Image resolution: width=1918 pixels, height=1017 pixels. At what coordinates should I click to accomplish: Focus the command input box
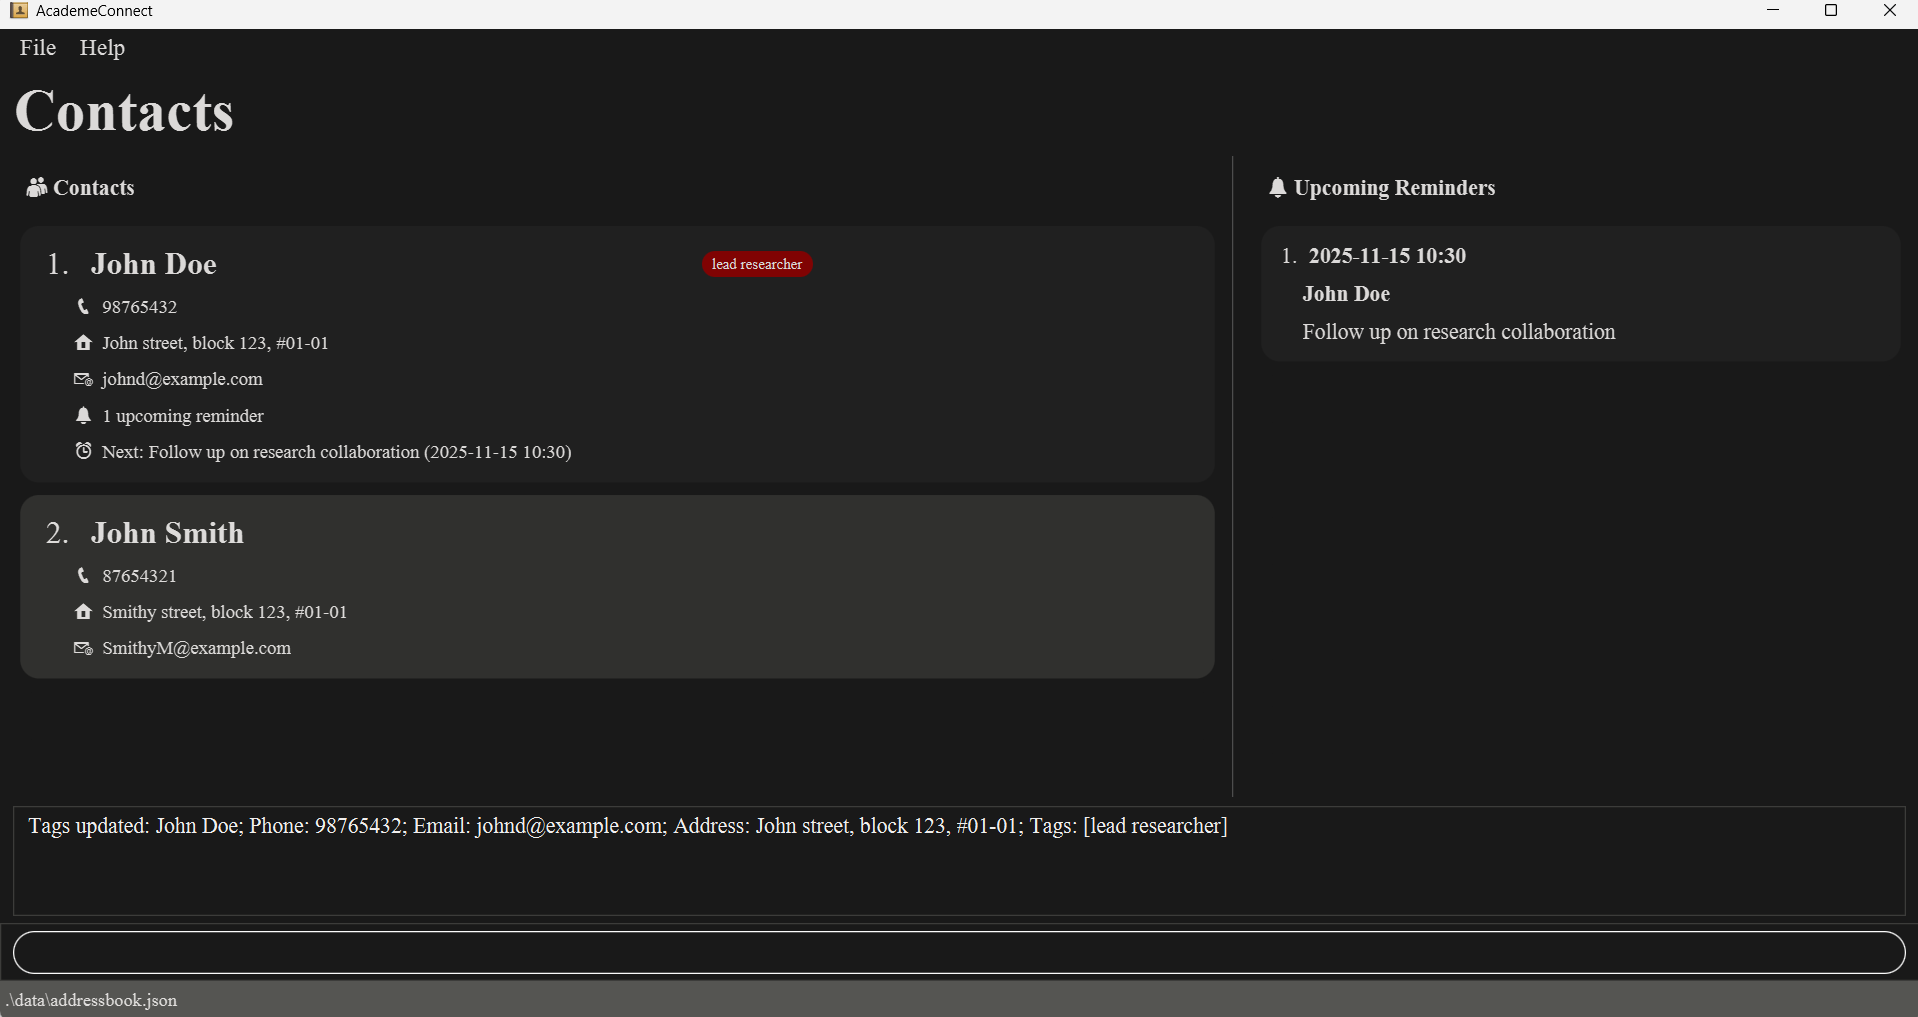click(x=958, y=953)
